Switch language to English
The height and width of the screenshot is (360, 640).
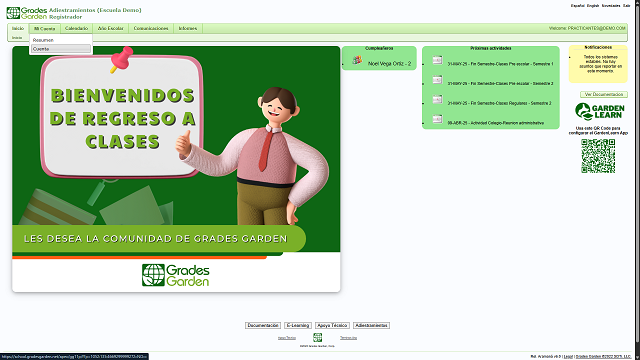tap(593, 6)
